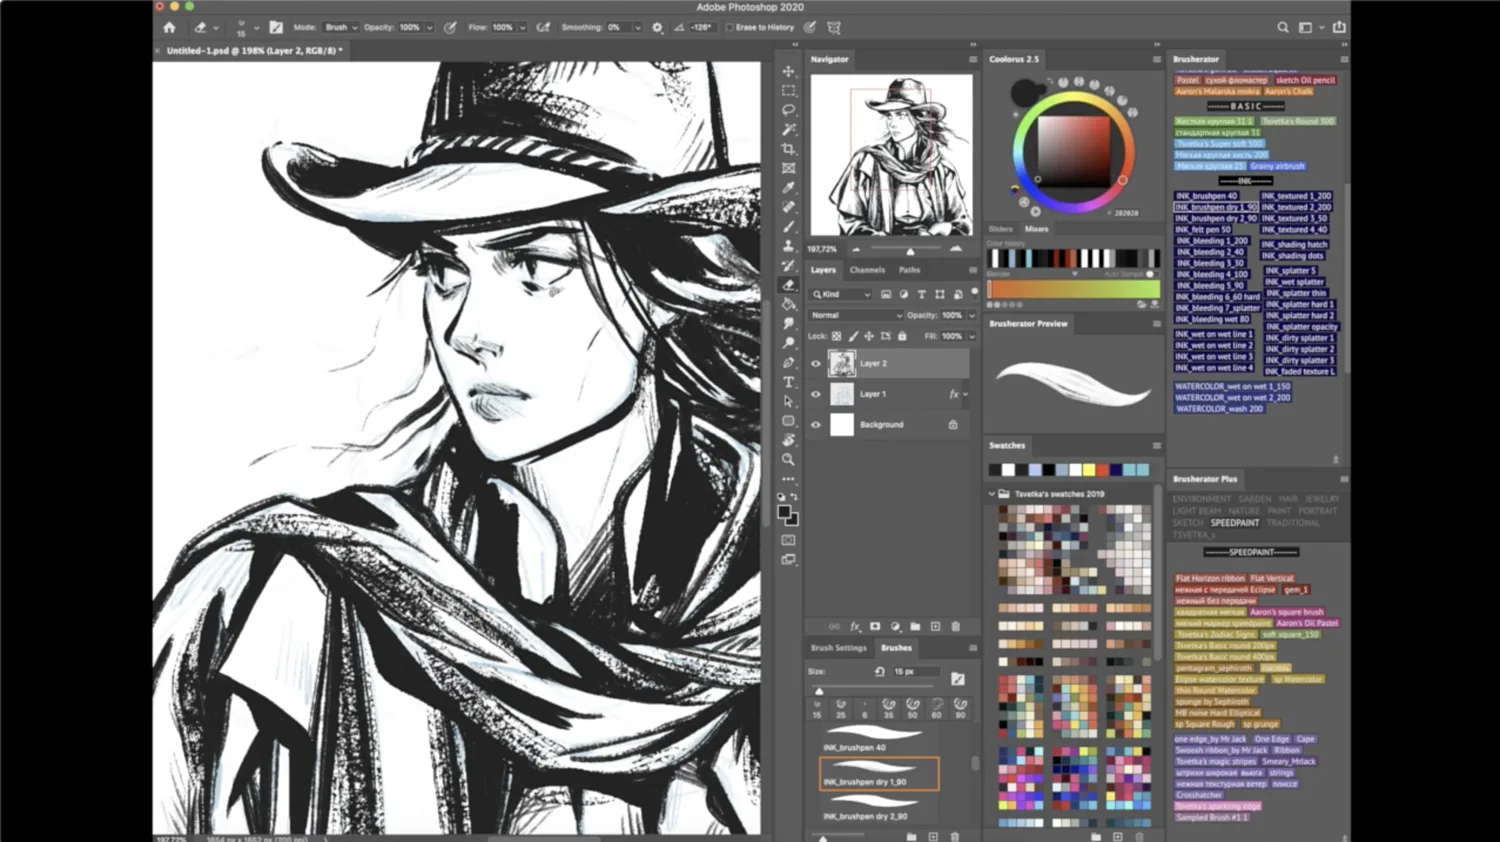Choose INK_brushpen 40 in Brusherator

point(1207,196)
